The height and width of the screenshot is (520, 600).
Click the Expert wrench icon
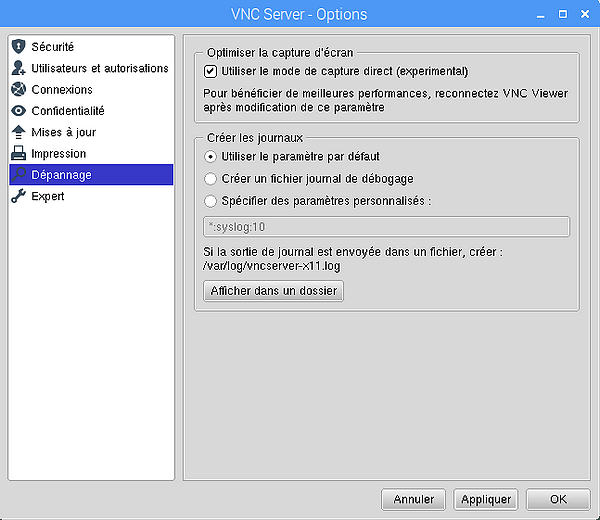pos(18,196)
